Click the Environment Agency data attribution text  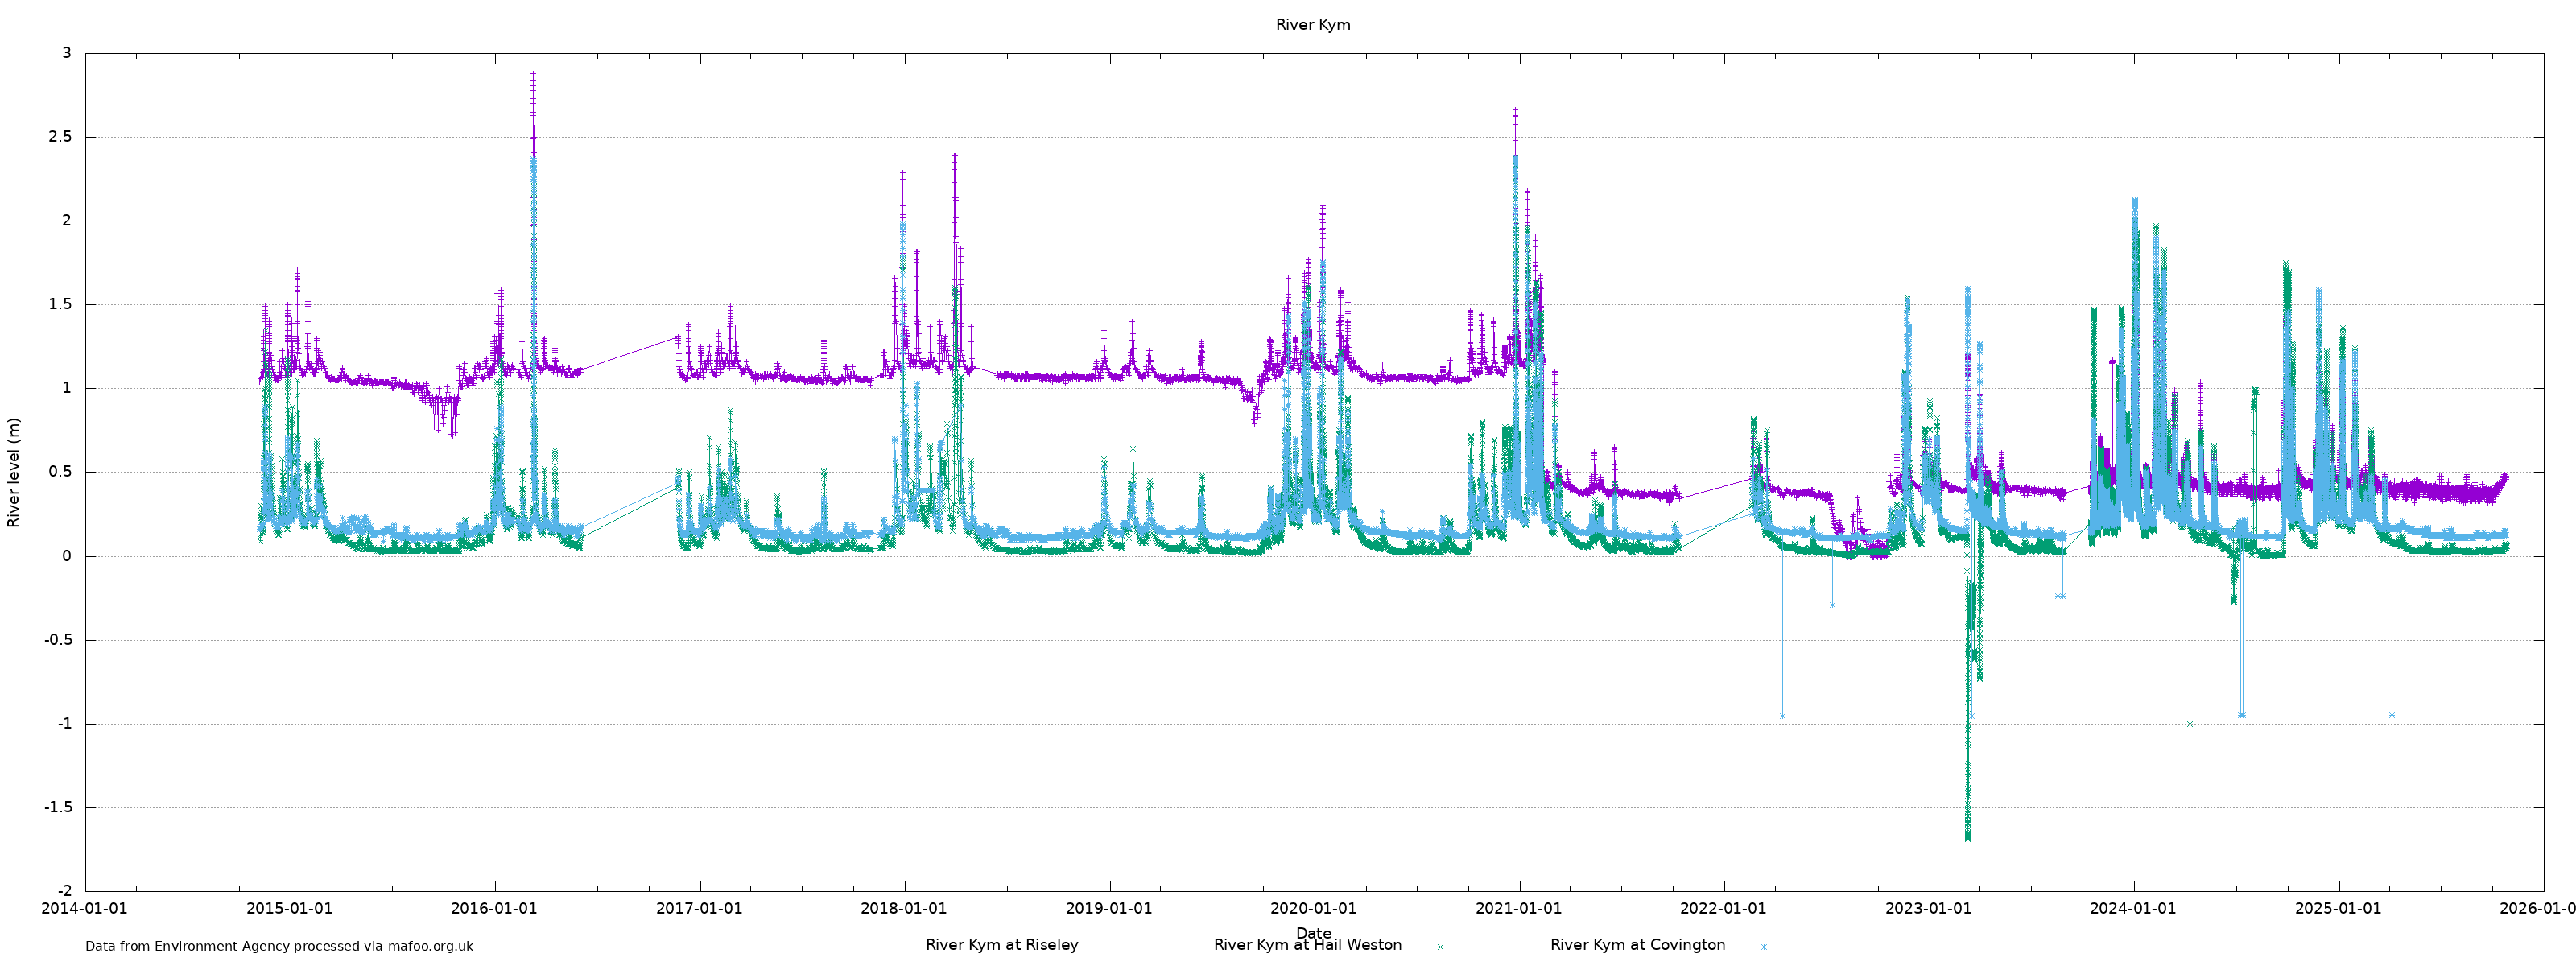pyautogui.click(x=279, y=946)
